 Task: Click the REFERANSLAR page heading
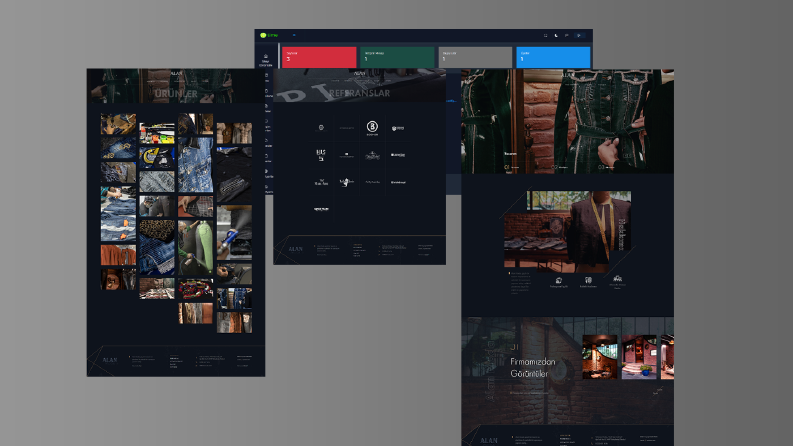(360, 93)
